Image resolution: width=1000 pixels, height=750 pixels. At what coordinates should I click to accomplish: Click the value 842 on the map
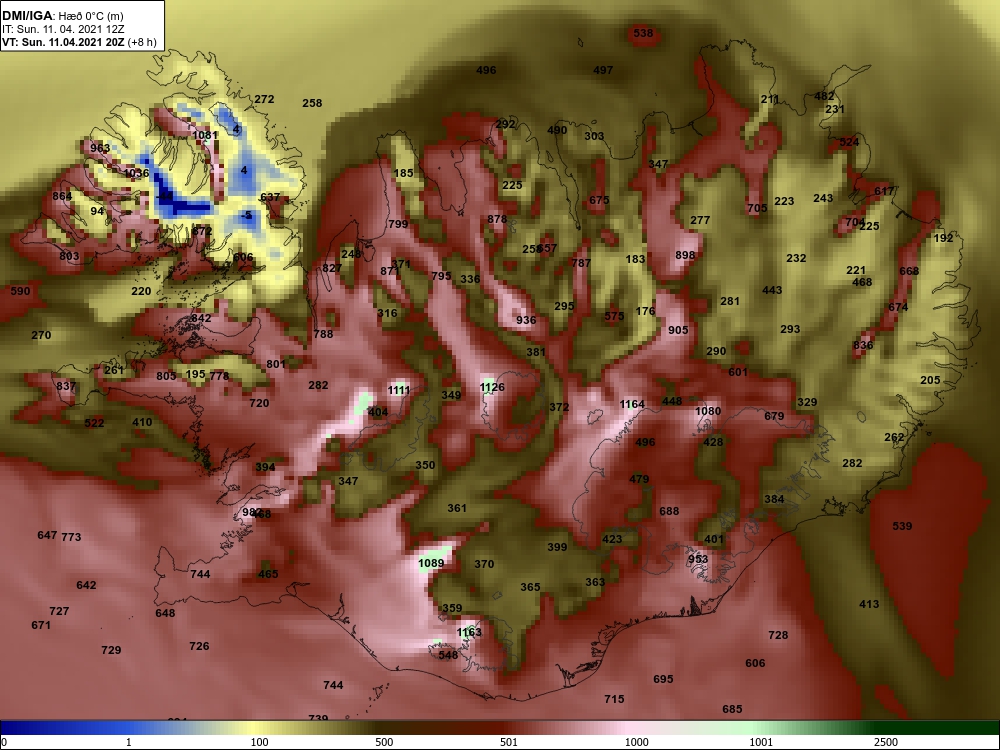201,318
